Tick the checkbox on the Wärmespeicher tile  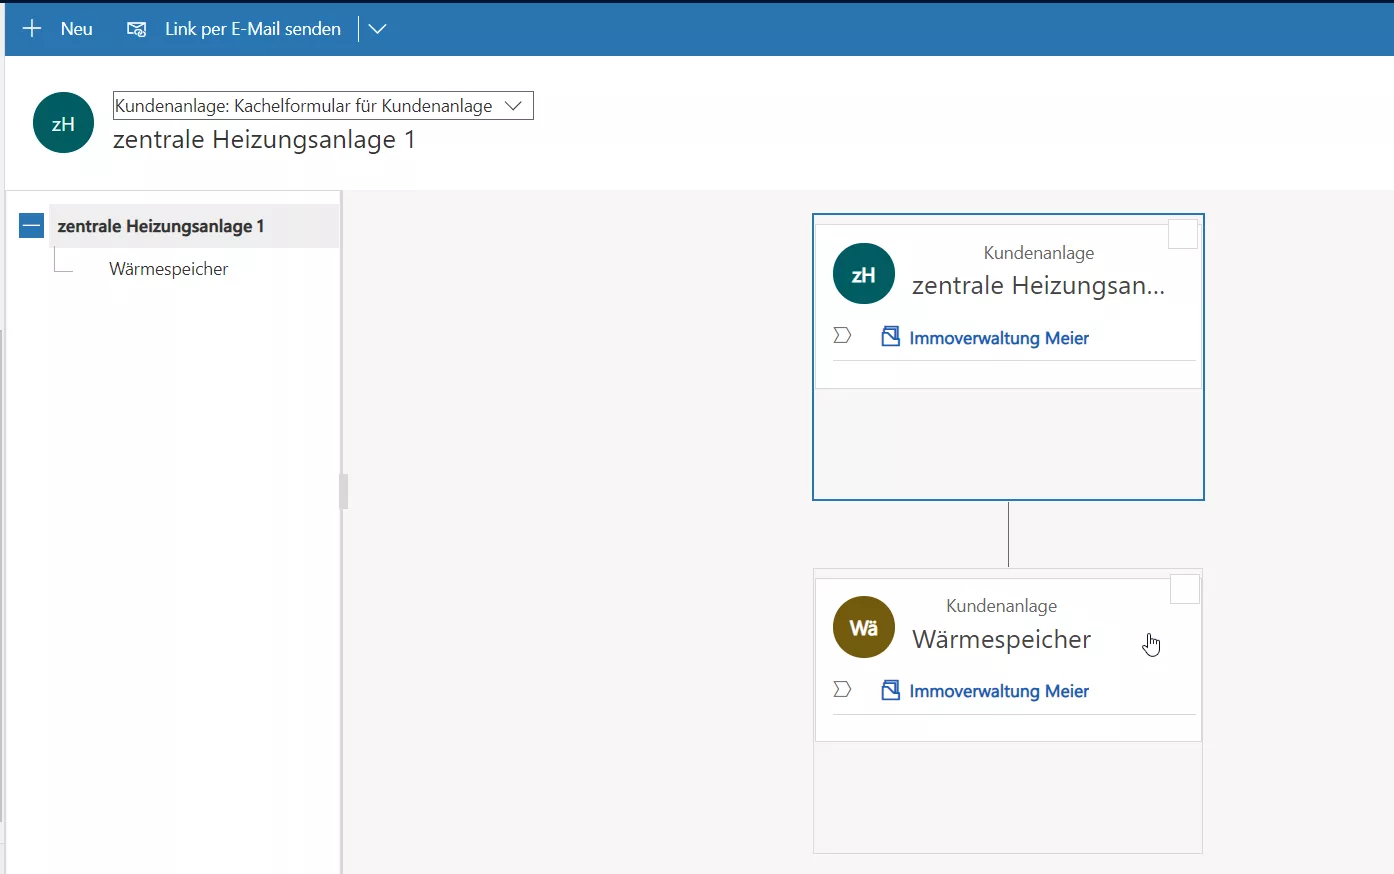click(1184, 590)
